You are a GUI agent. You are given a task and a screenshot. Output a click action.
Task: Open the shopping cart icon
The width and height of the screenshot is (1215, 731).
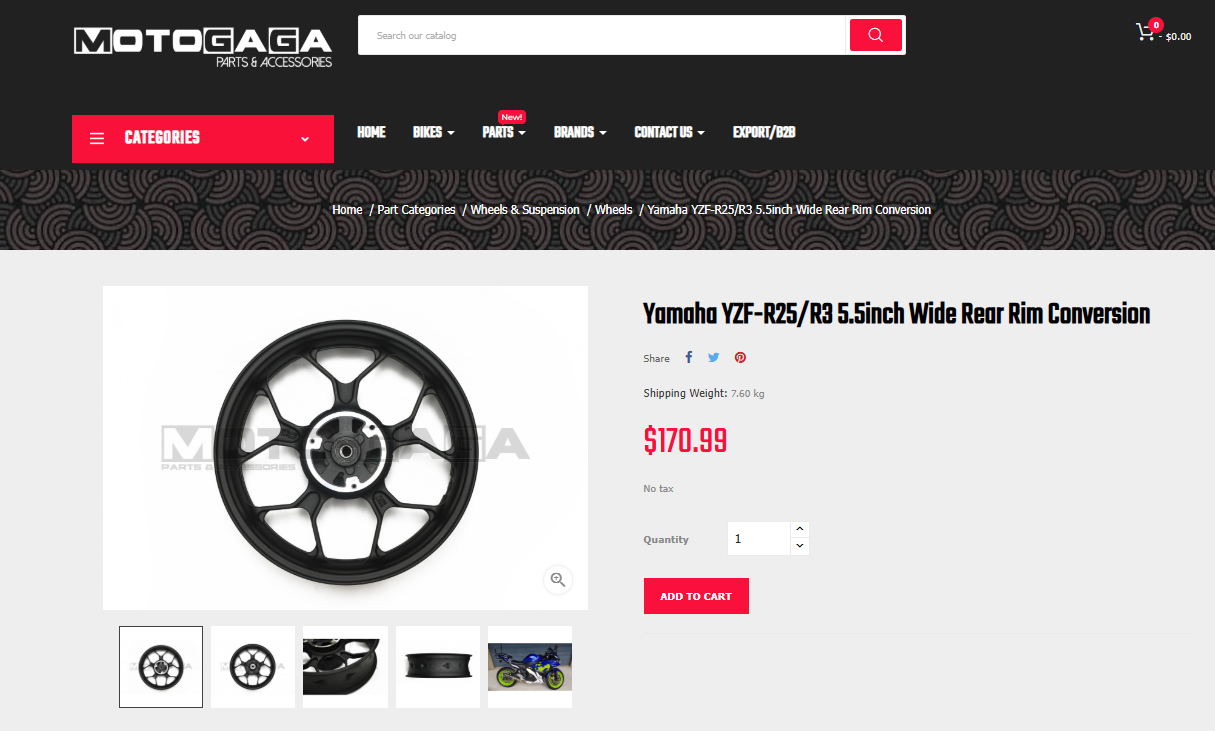point(1145,32)
